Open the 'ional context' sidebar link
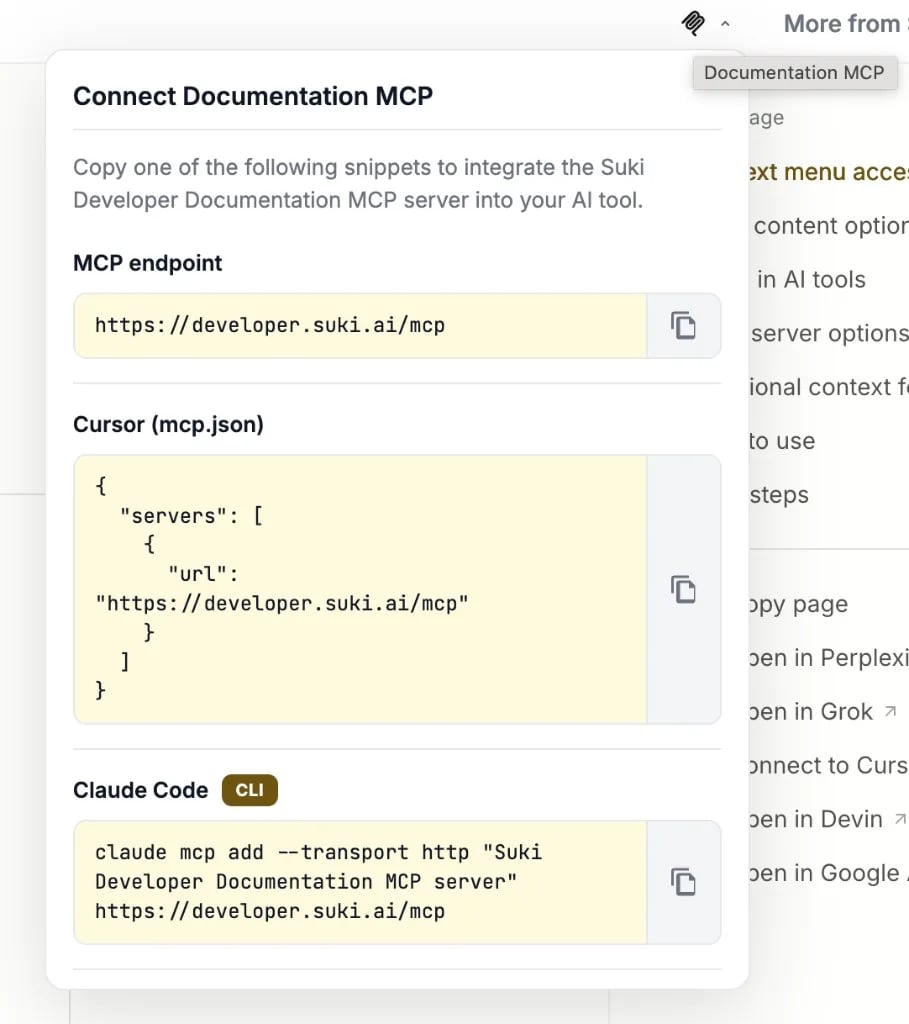Viewport: 909px width, 1024px height. (829, 387)
